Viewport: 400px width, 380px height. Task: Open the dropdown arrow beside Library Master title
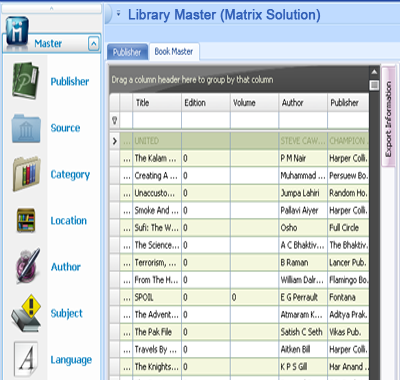coord(118,14)
